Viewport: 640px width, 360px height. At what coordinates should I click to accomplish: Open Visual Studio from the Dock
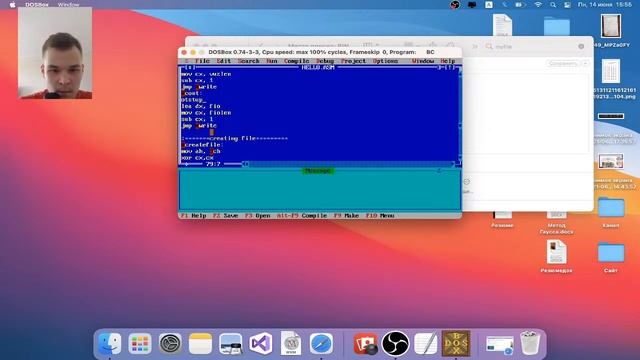coord(260,344)
